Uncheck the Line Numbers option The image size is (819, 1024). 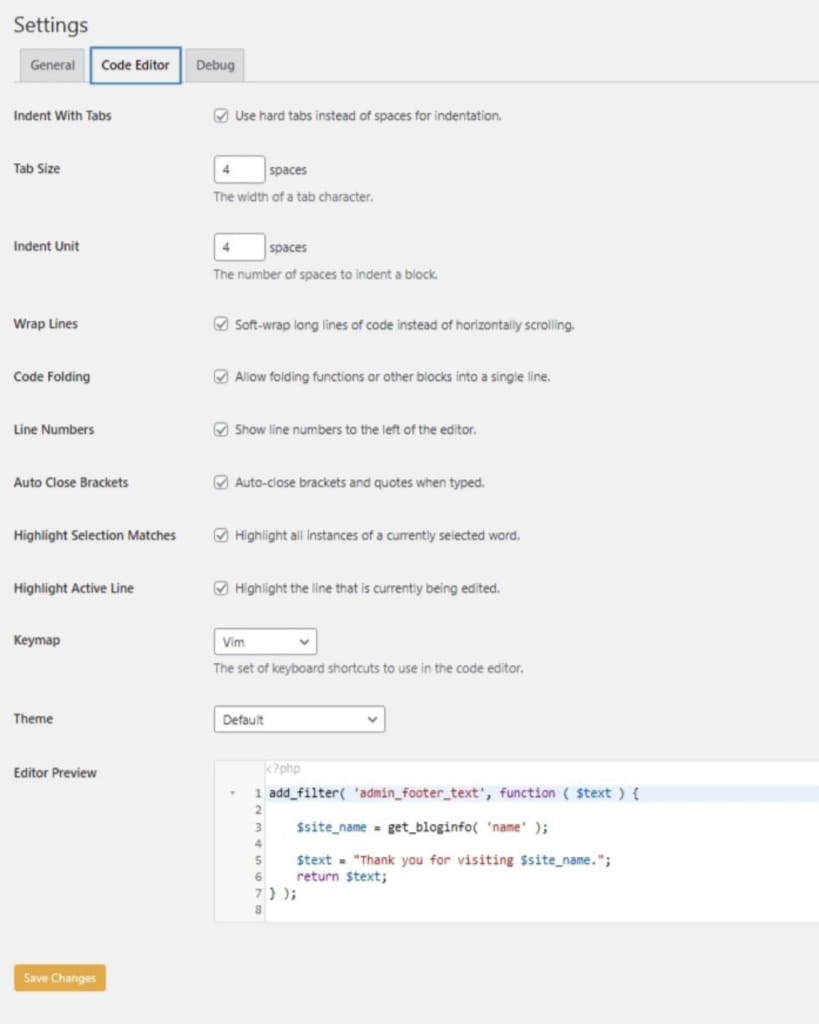coord(221,429)
